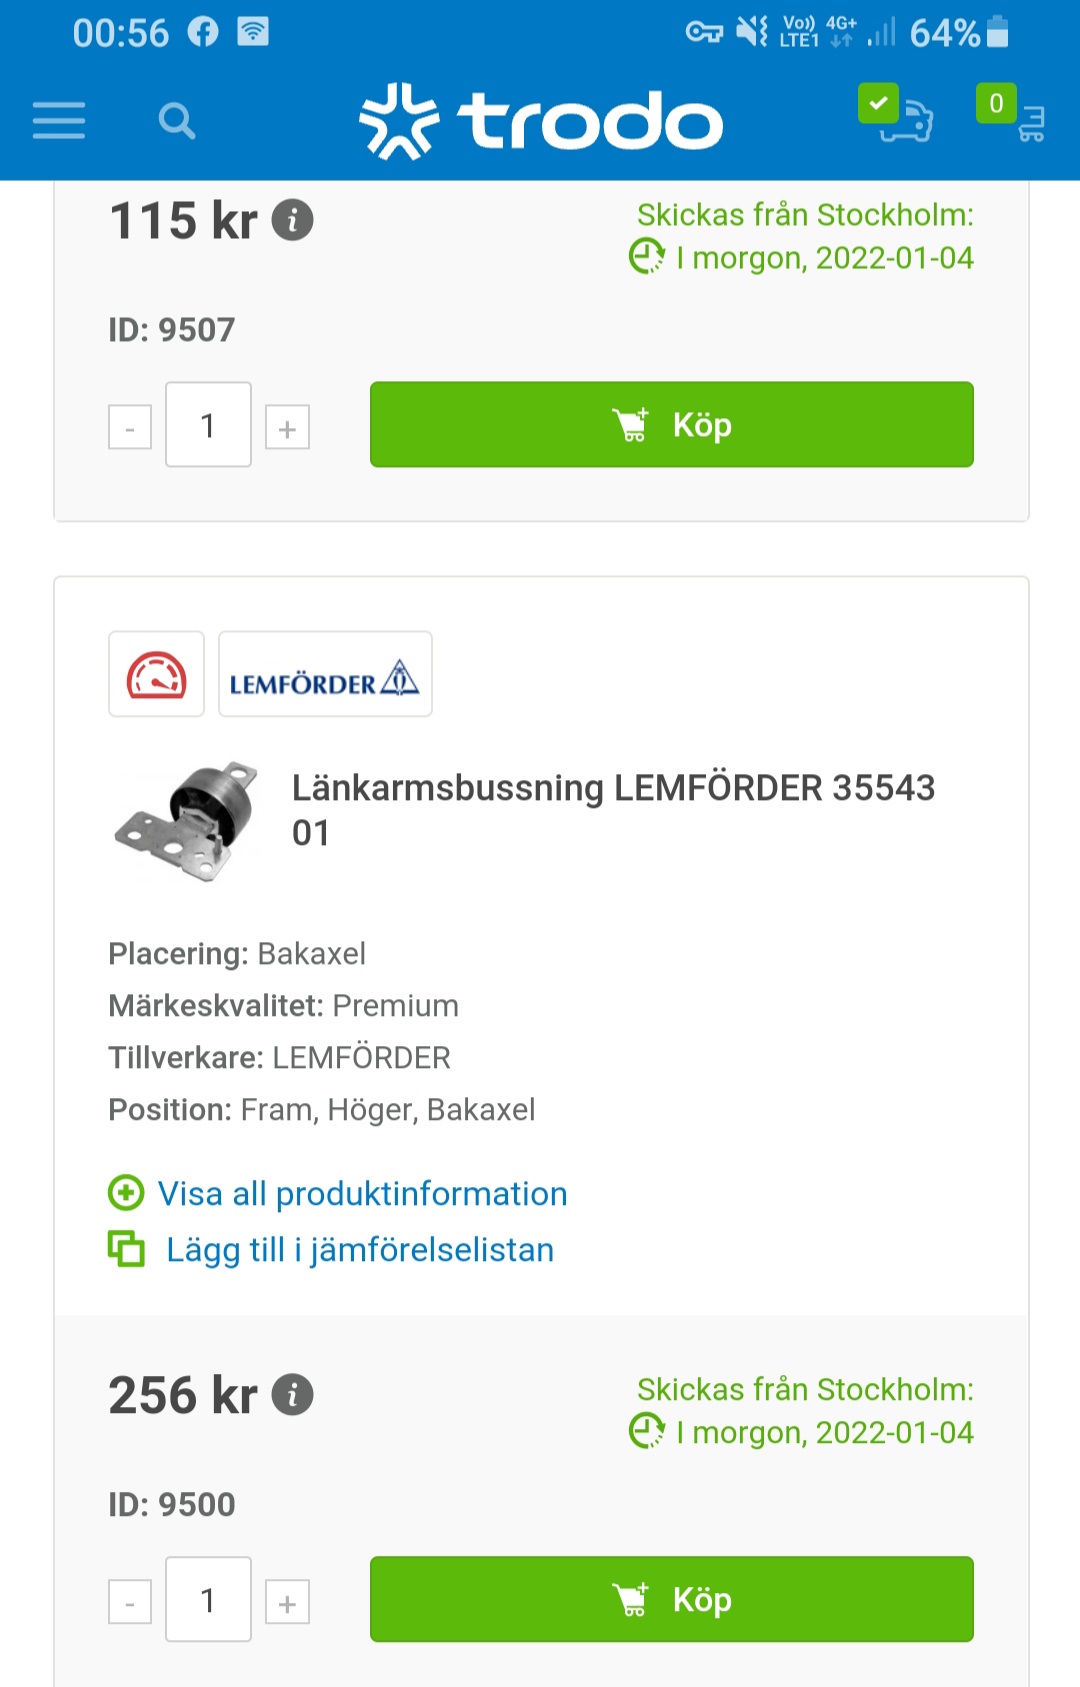This screenshot has width=1080, height=1687.
Task: Open the hamburger navigation menu
Action: tap(59, 120)
